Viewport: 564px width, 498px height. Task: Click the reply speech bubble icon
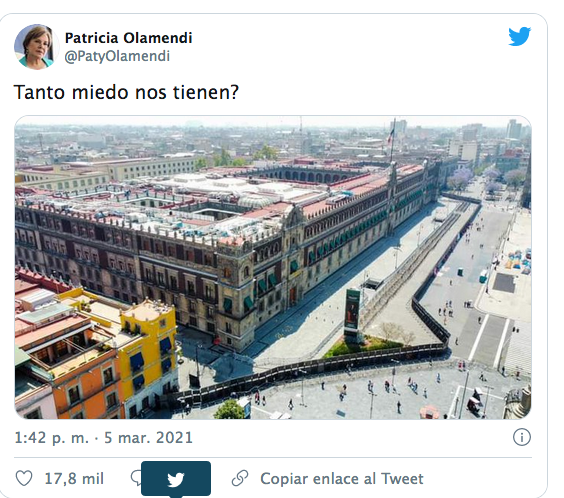pos(136,478)
